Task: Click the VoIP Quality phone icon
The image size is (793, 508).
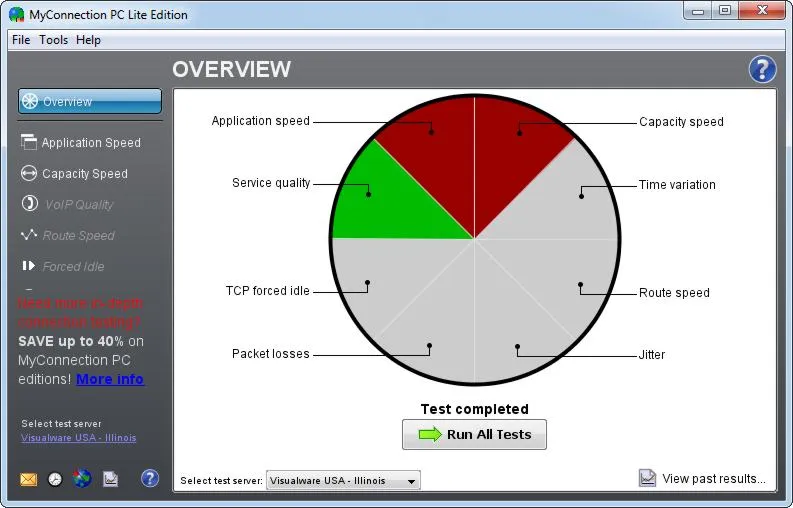Action: tap(29, 203)
